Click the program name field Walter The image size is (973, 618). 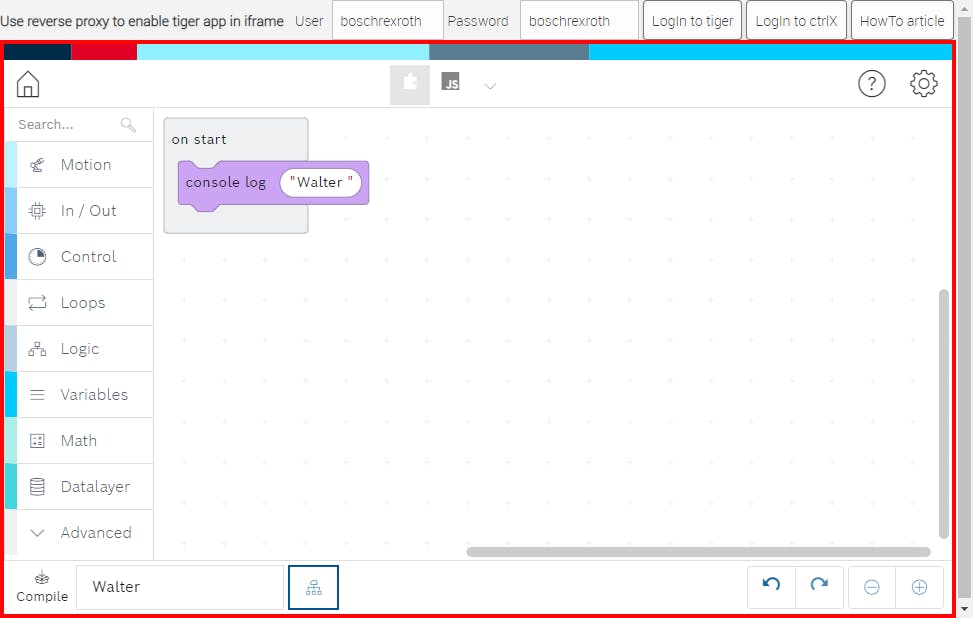(180, 587)
